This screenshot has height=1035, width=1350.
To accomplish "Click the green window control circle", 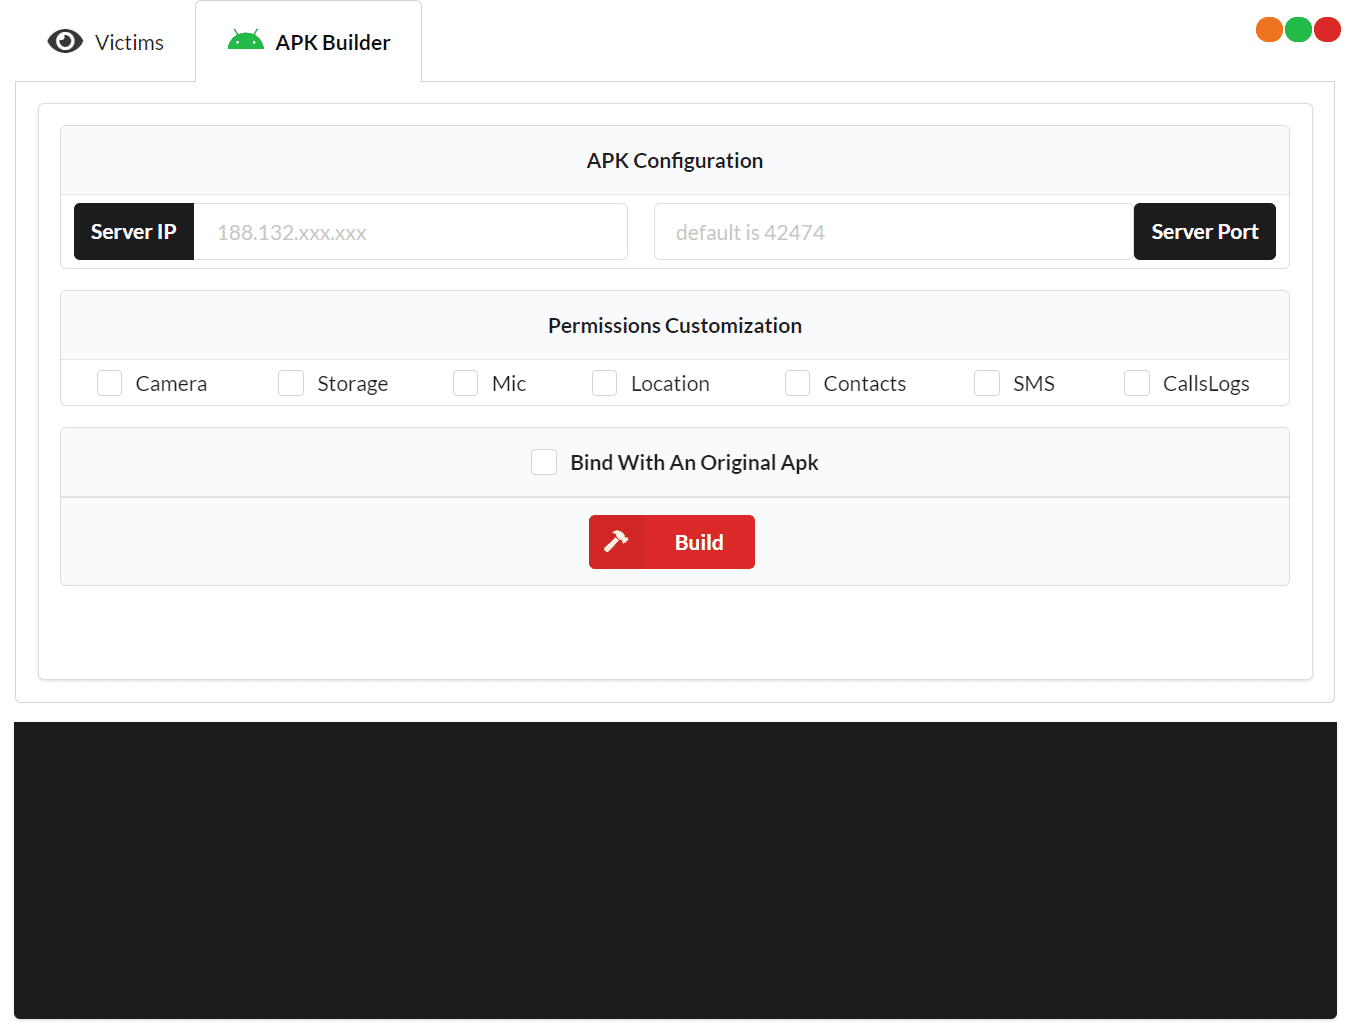I will pos(1297,29).
